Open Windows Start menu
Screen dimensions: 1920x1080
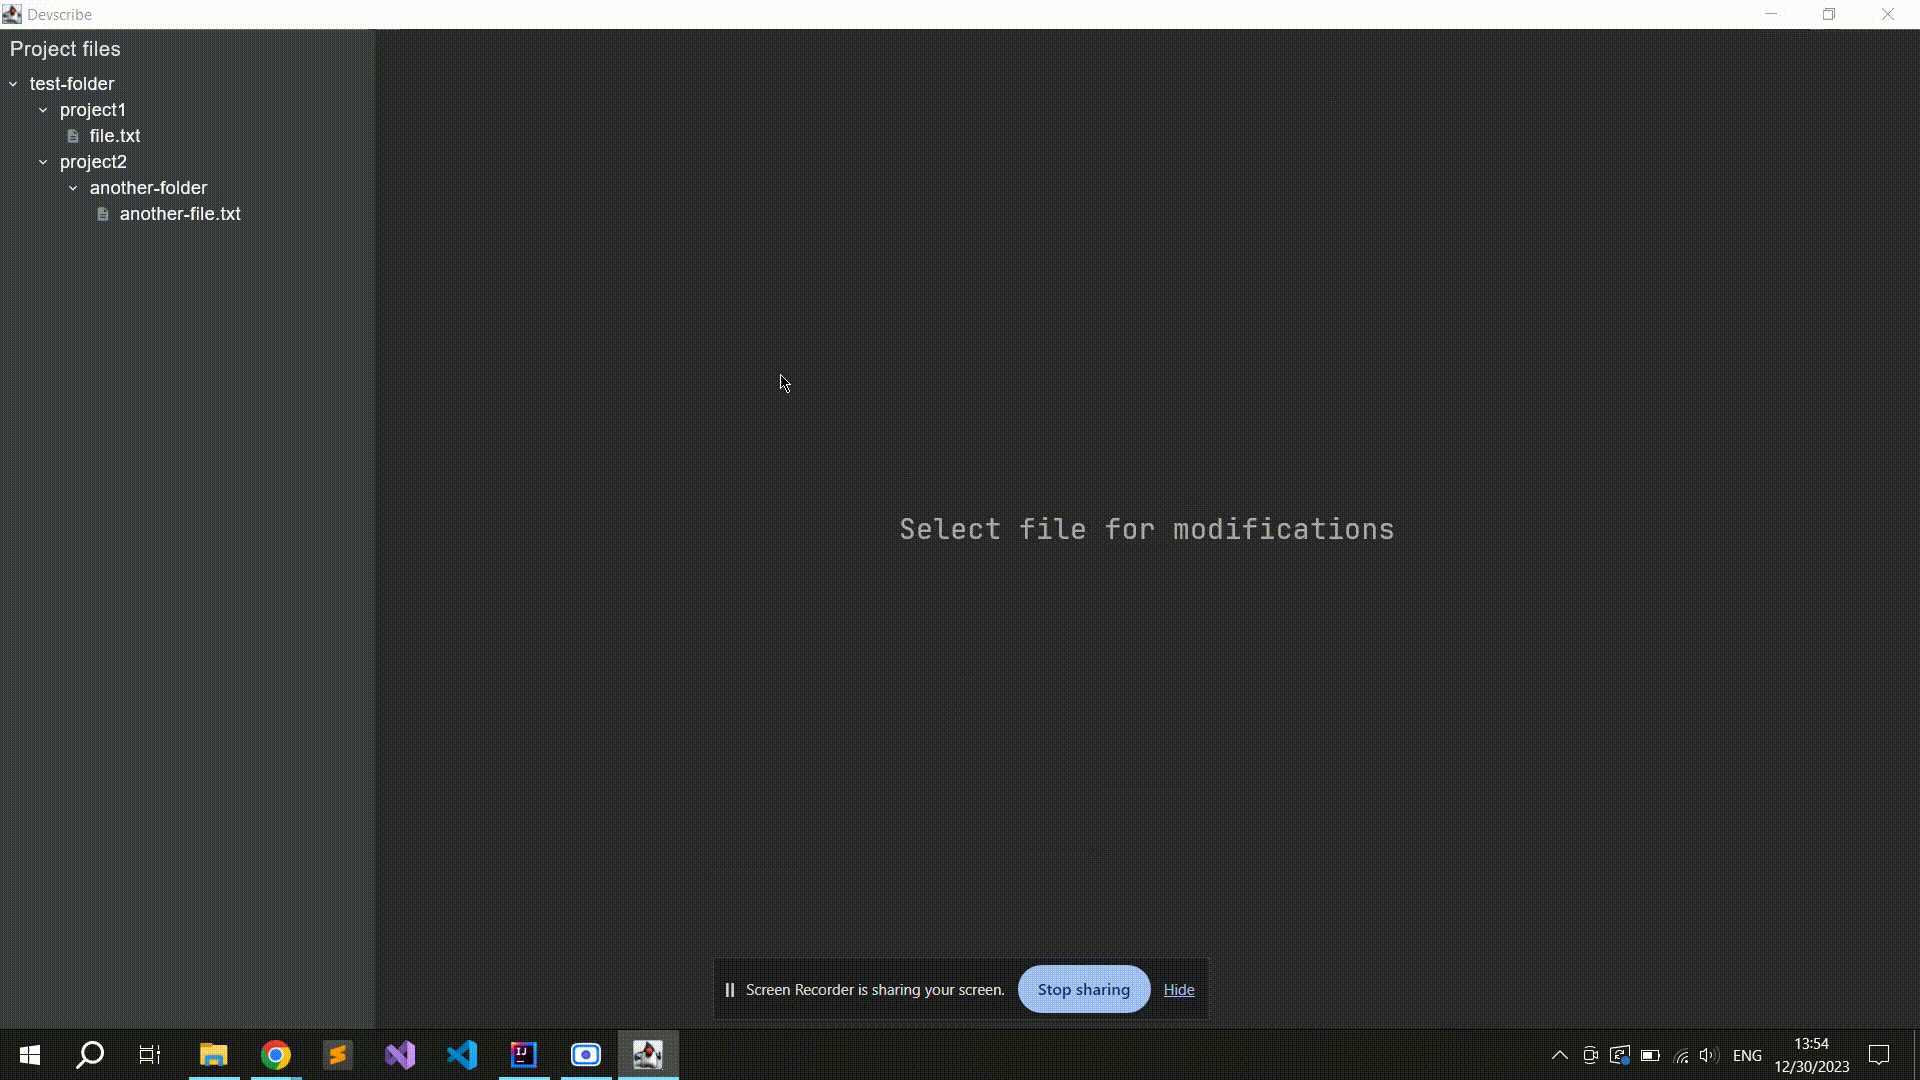click(29, 1054)
